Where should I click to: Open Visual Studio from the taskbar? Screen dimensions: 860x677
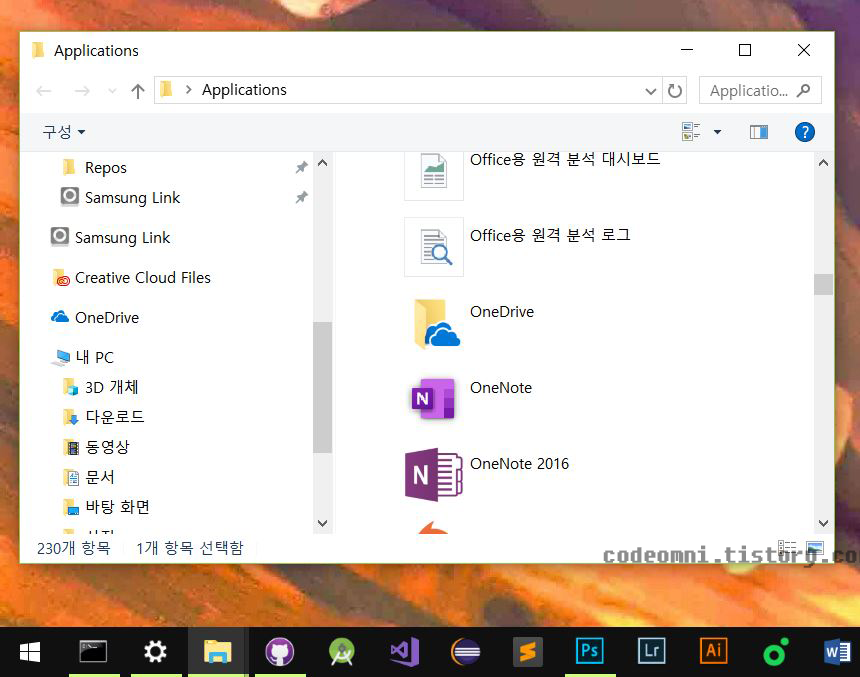[x=405, y=652]
